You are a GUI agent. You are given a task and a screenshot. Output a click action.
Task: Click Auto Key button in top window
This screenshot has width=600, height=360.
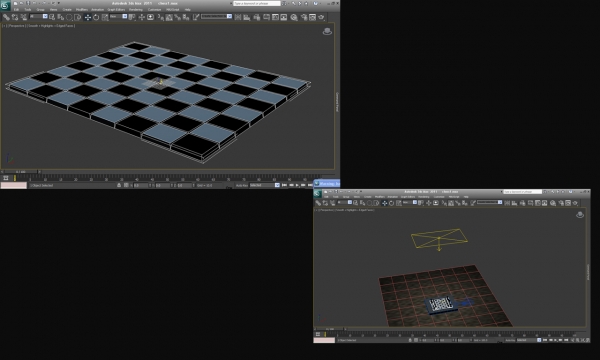pyautogui.click(x=241, y=185)
